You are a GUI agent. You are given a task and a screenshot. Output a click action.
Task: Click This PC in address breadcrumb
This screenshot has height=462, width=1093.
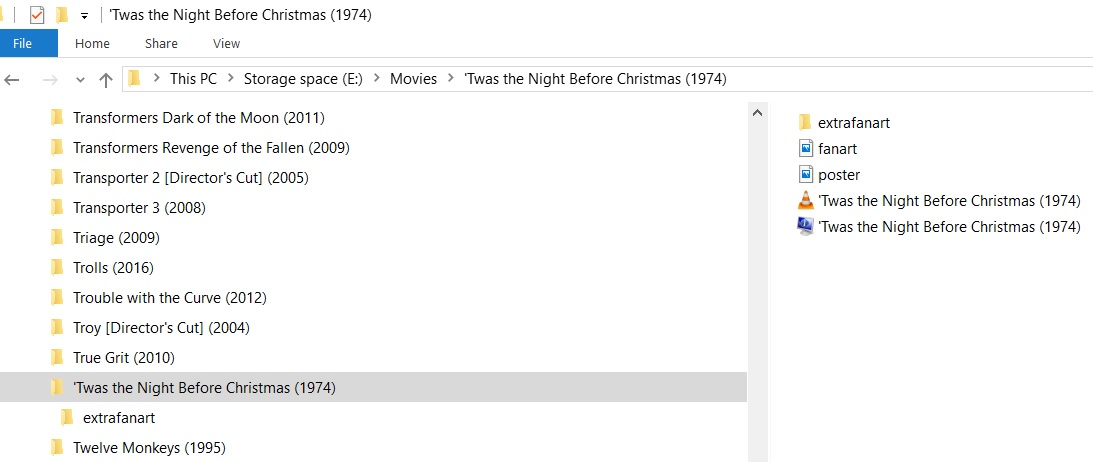[193, 79]
